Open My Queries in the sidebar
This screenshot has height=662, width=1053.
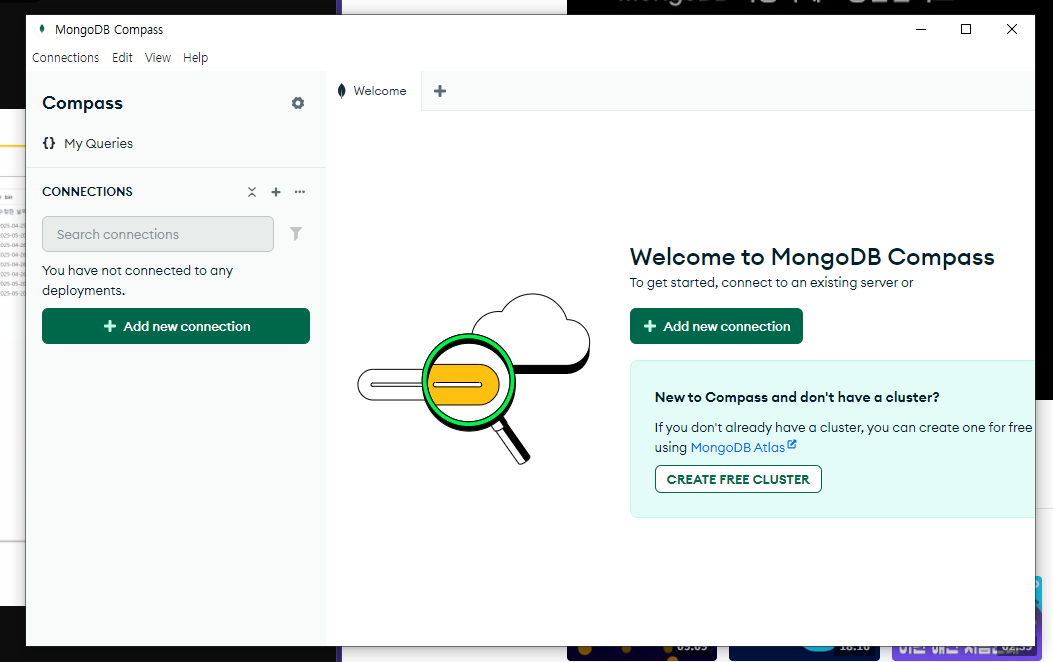pyautogui.click(x=98, y=143)
